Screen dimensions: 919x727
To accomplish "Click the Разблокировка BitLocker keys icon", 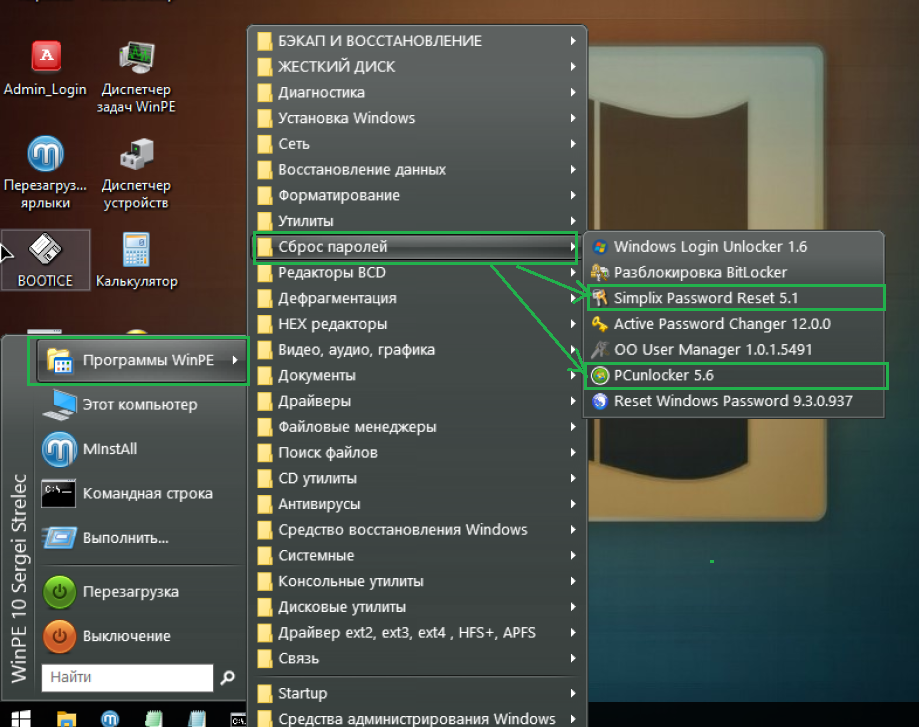I will tap(600, 273).
